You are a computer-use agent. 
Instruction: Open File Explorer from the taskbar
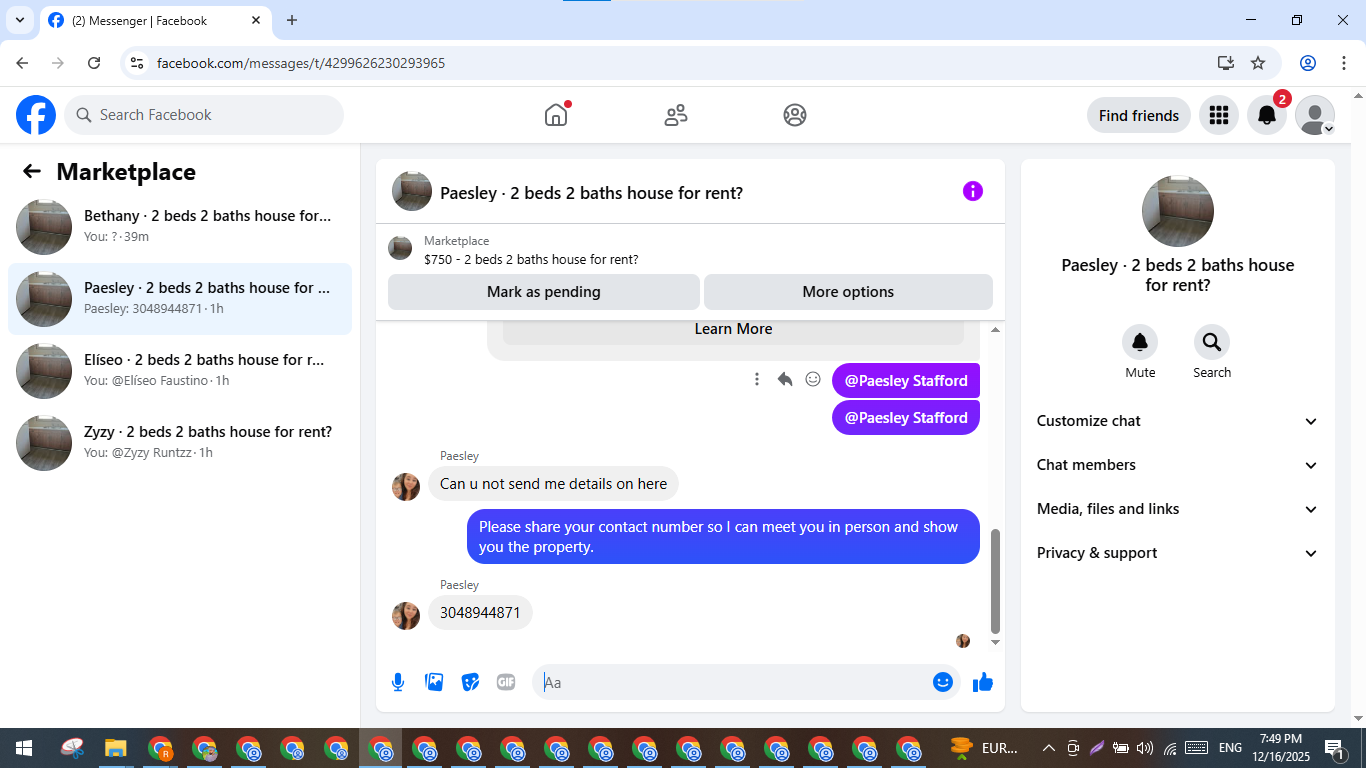[116, 747]
